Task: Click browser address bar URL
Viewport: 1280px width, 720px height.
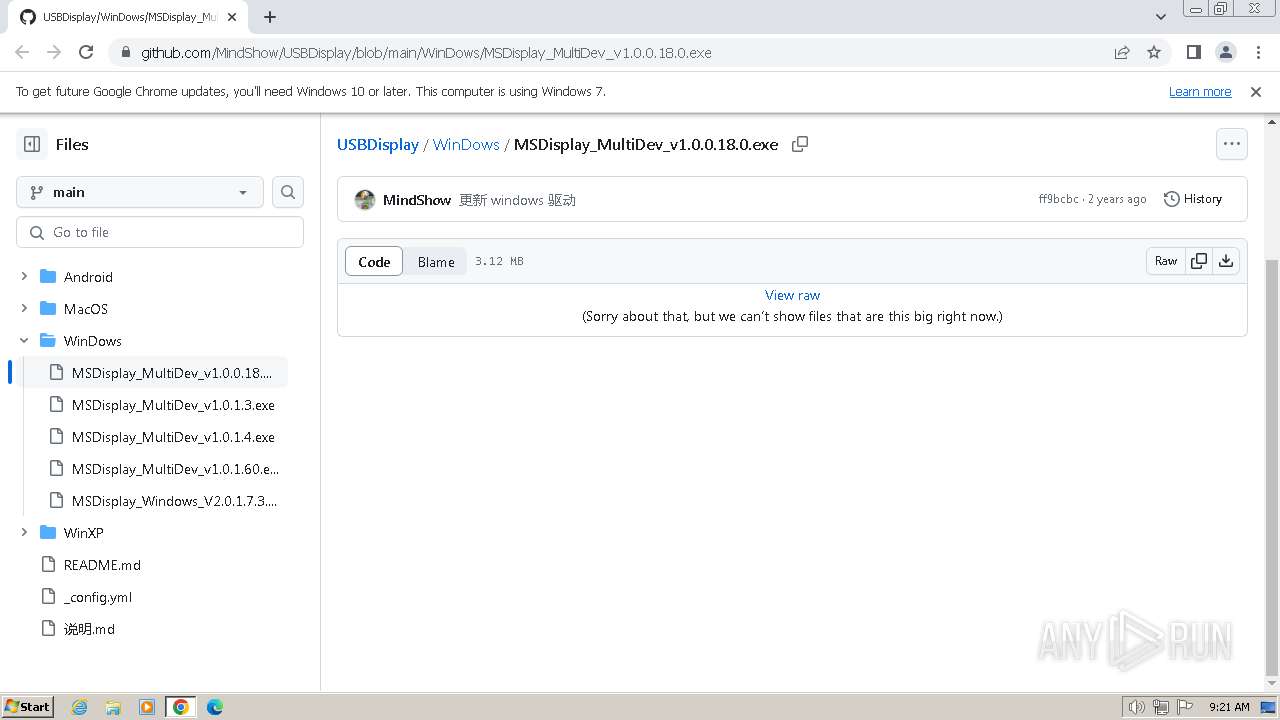Action: (x=426, y=52)
